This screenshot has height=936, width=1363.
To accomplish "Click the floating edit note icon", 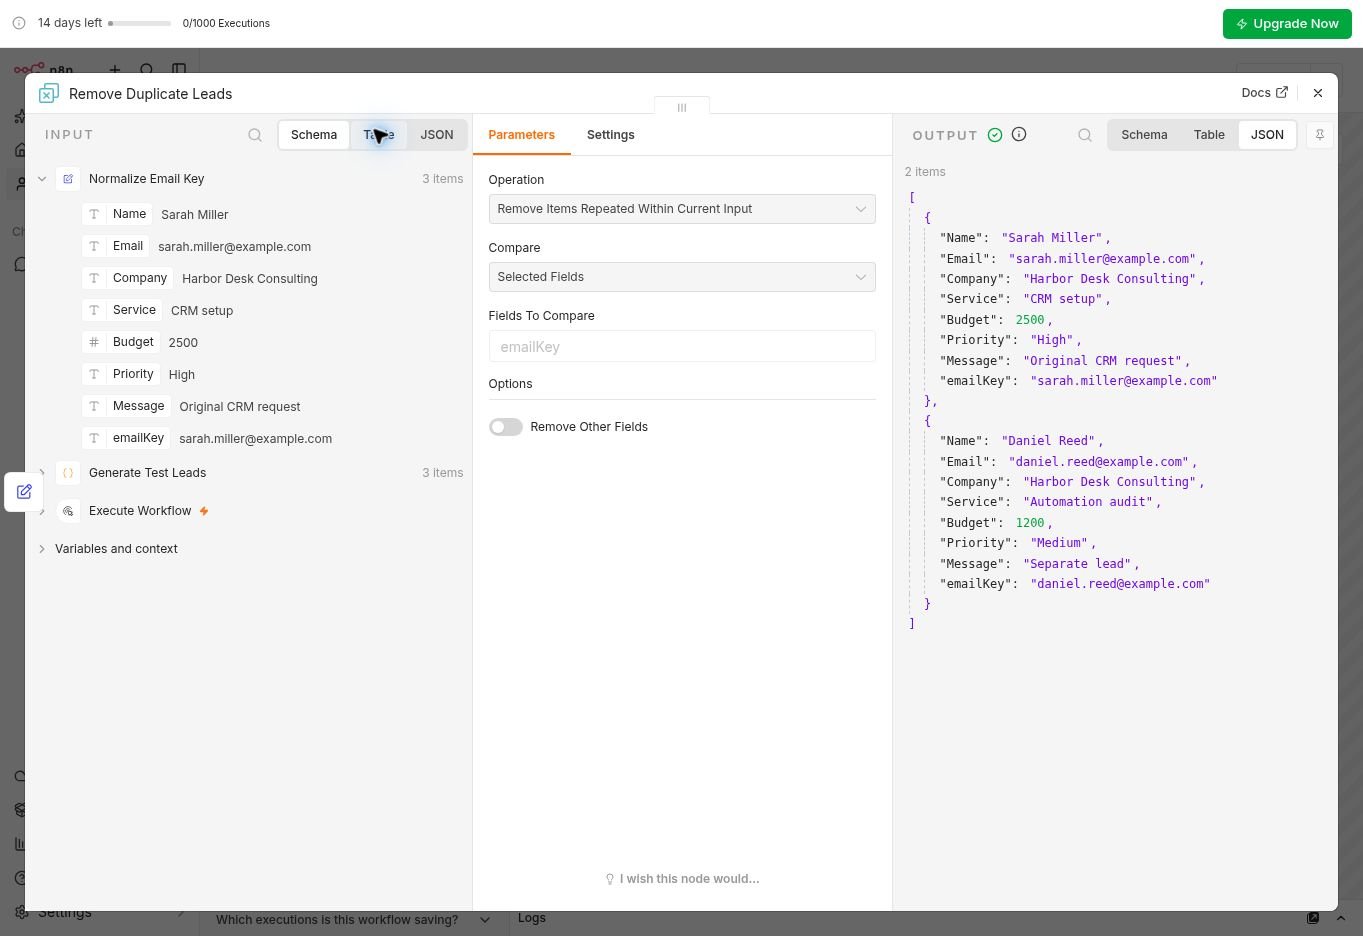I will tap(24, 492).
